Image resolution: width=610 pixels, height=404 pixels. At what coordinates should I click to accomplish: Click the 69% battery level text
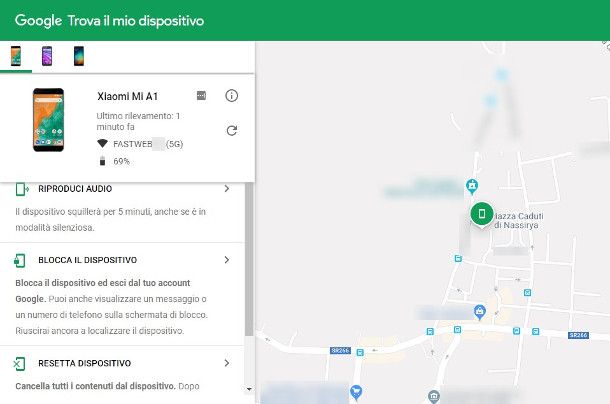click(x=121, y=161)
